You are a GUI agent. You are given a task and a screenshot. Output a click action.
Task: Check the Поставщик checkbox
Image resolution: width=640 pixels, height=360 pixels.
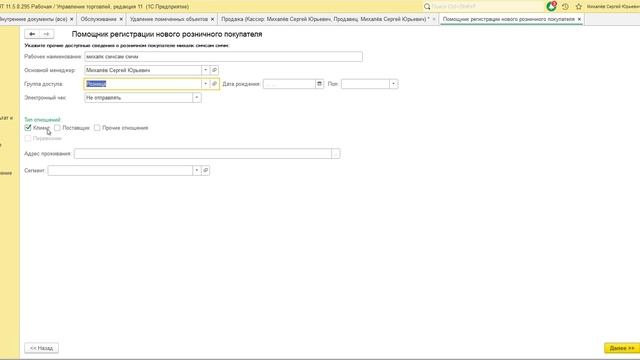[57, 128]
